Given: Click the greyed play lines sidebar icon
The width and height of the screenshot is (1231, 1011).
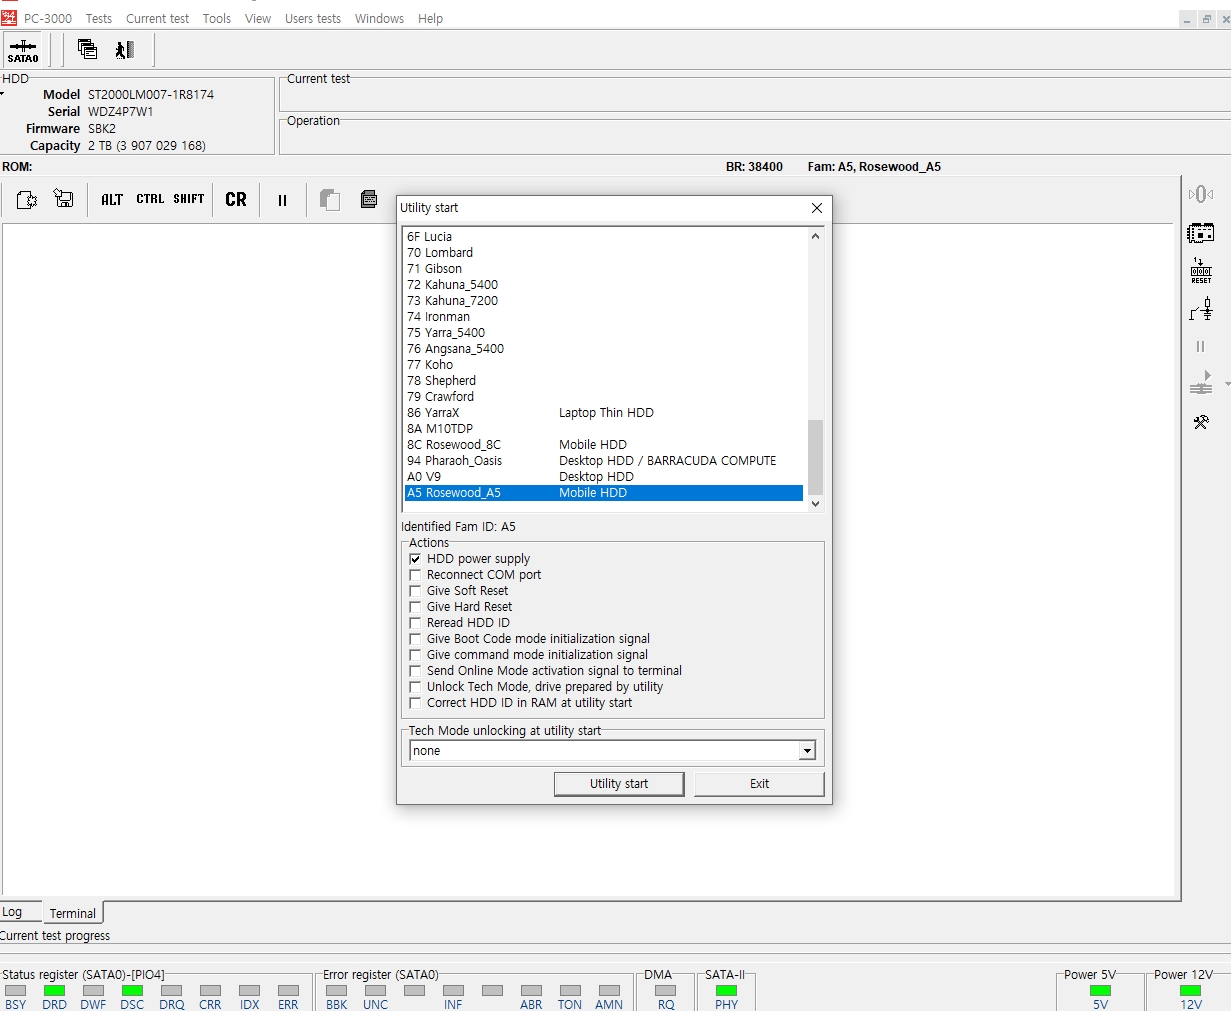Looking at the screenshot, I should point(1201,384).
